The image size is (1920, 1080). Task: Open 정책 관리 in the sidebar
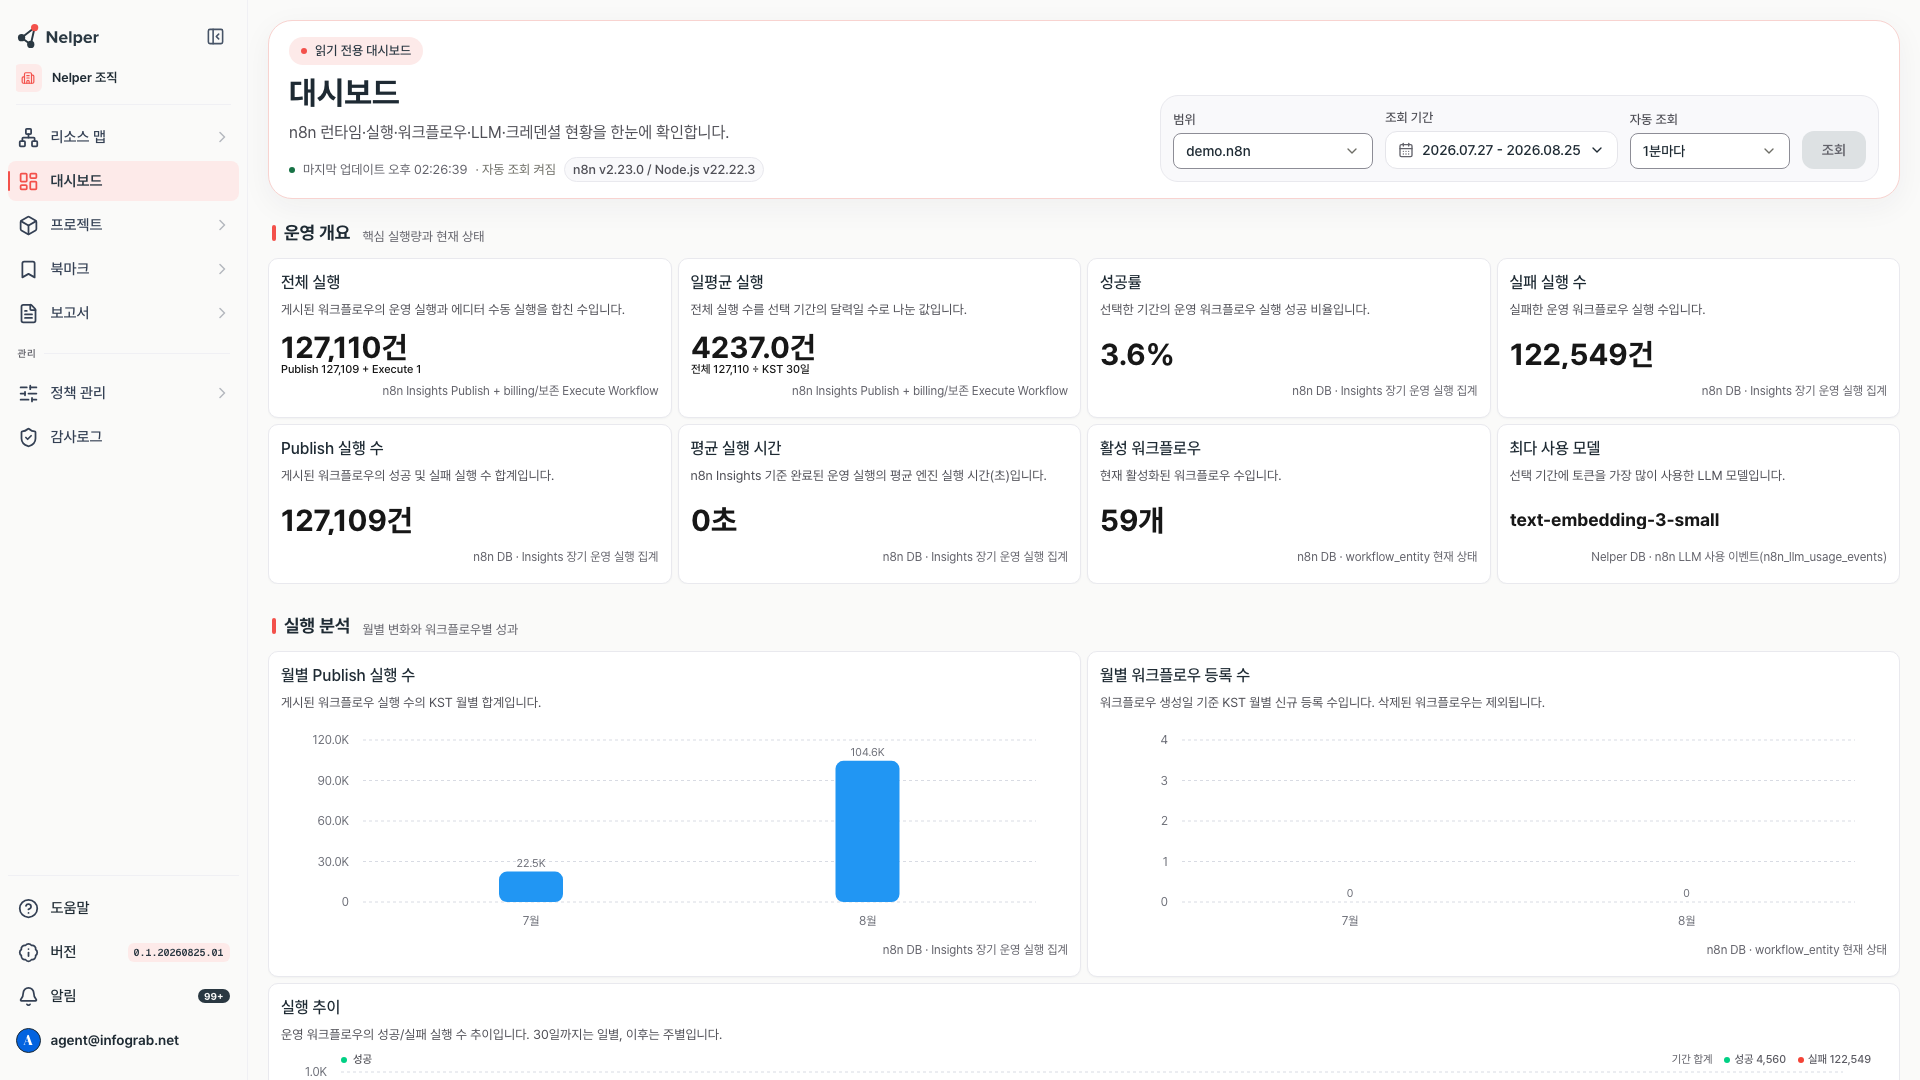pos(124,393)
